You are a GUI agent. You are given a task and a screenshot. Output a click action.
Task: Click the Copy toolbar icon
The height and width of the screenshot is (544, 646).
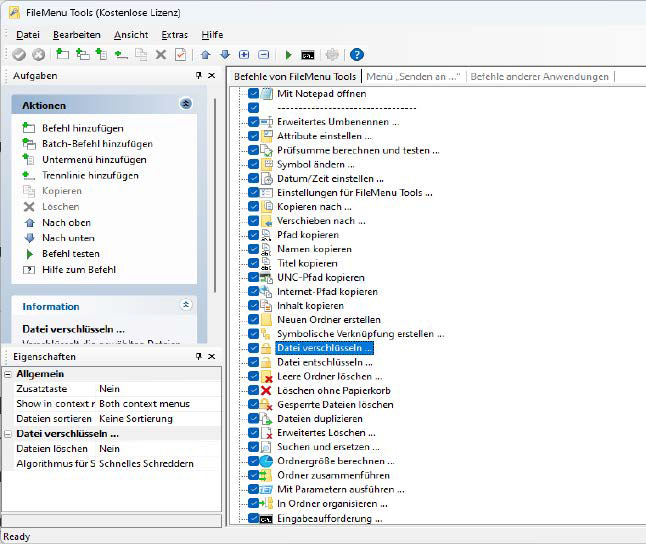pos(141,54)
